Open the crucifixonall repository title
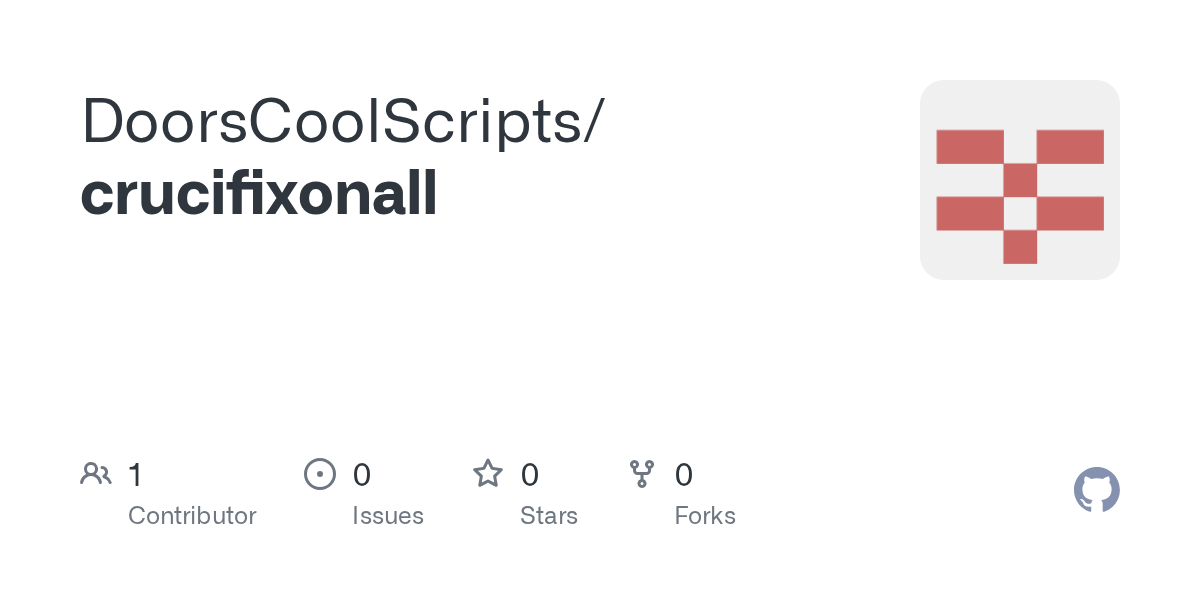Image resolution: width=1200 pixels, height=600 pixels. tap(259, 195)
